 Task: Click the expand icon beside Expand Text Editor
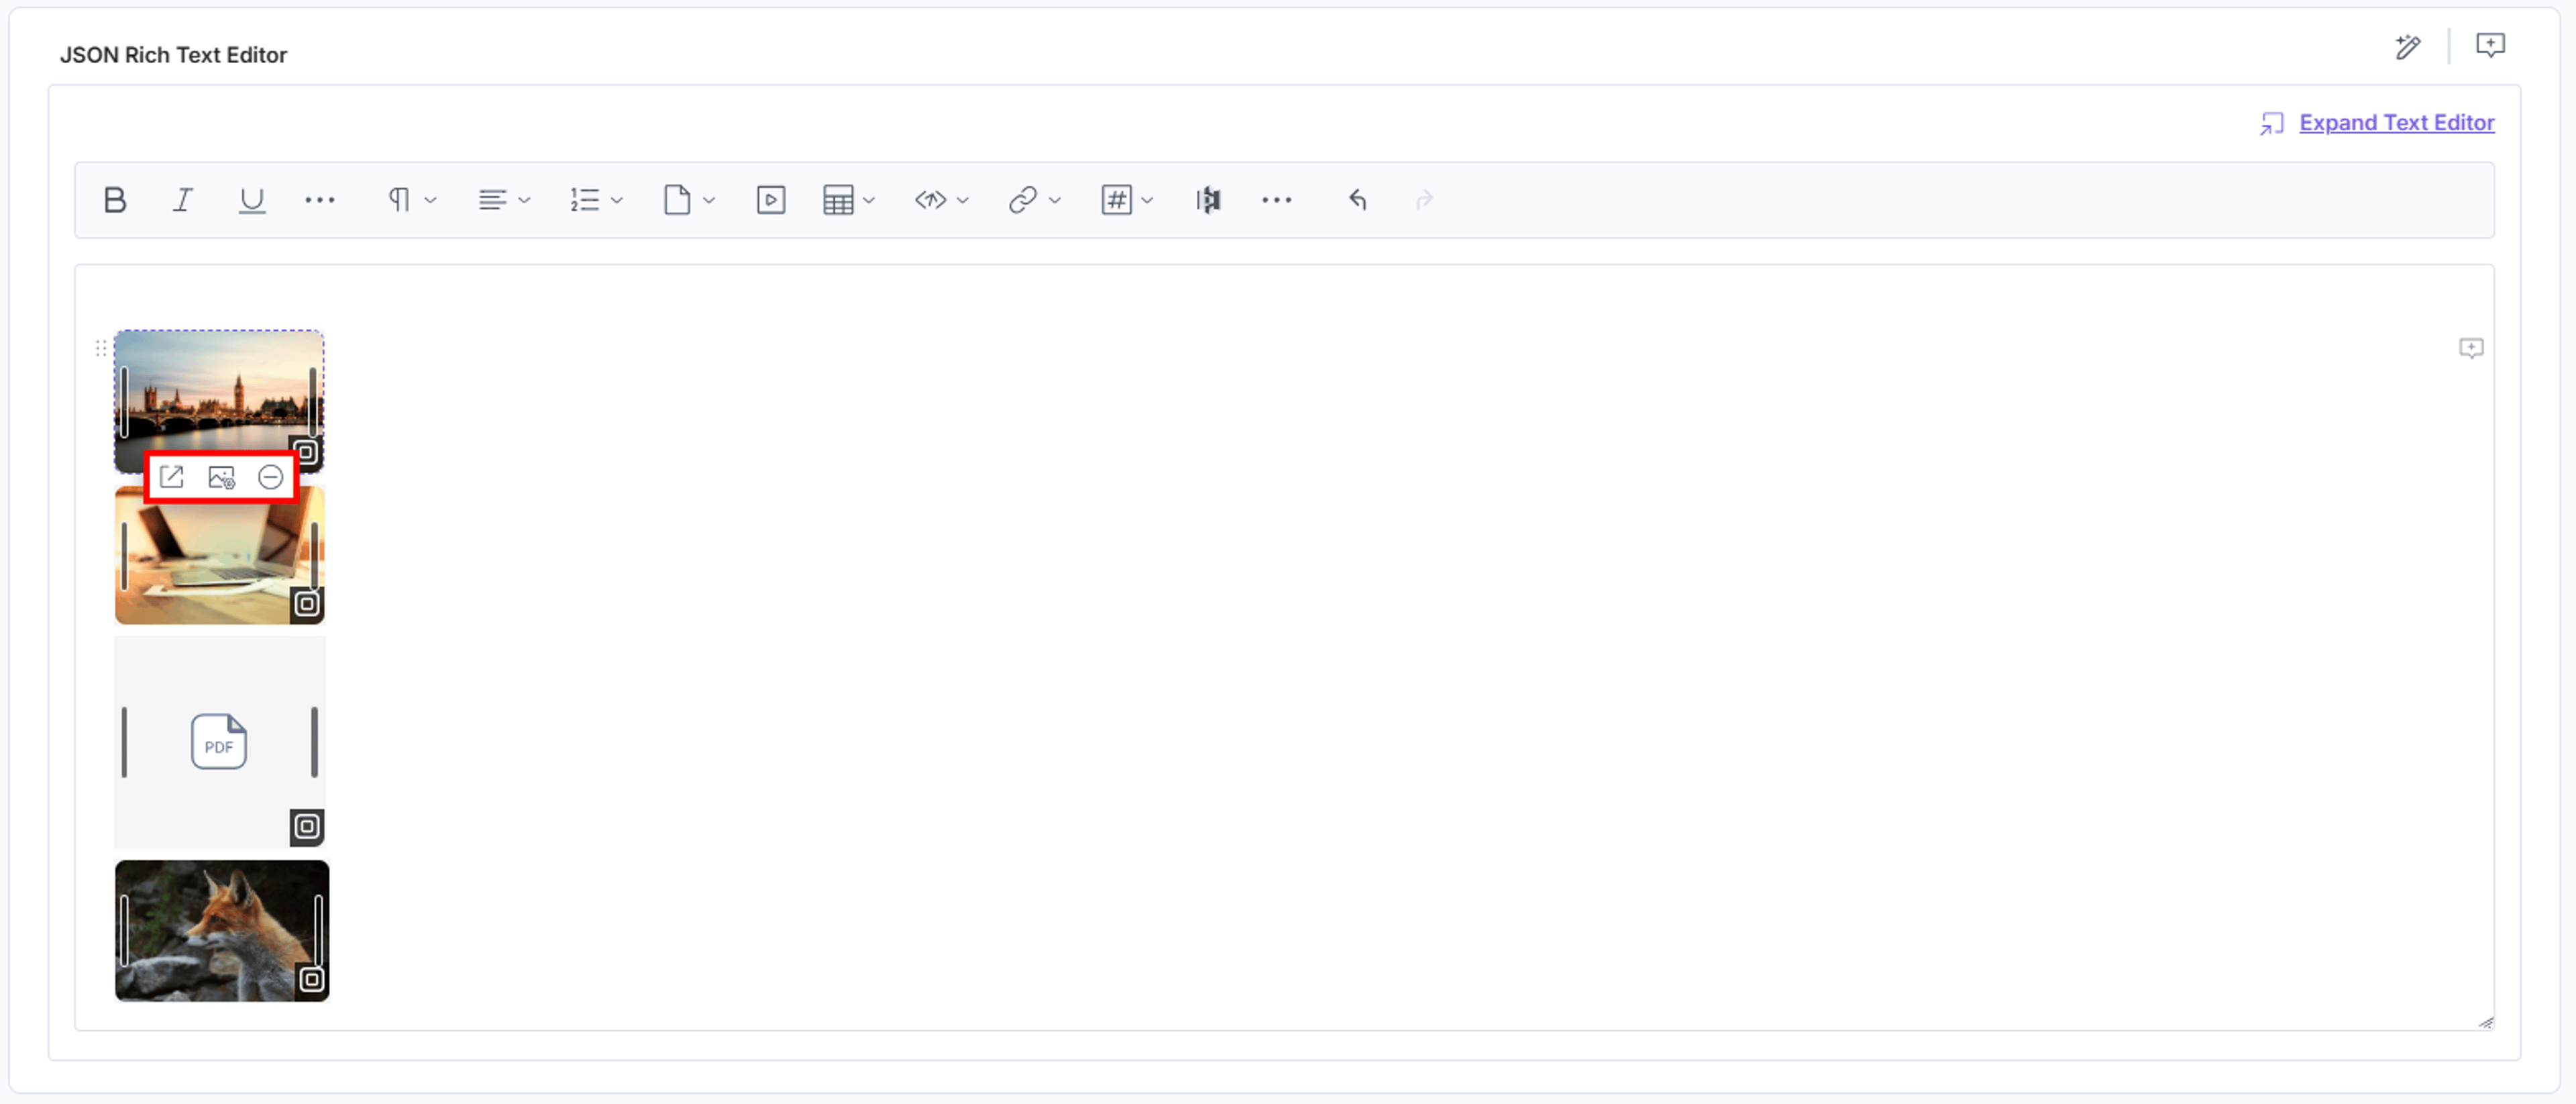[2271, 123]
